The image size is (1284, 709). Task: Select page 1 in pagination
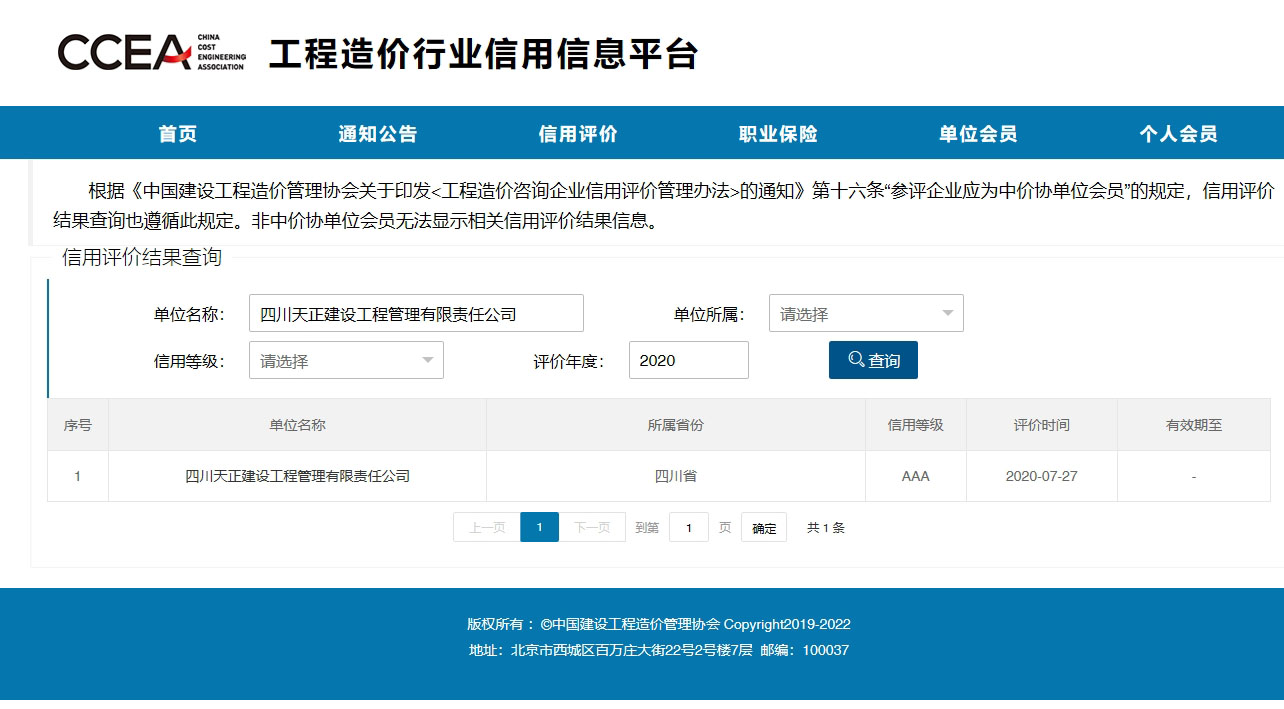pos(540,527)
